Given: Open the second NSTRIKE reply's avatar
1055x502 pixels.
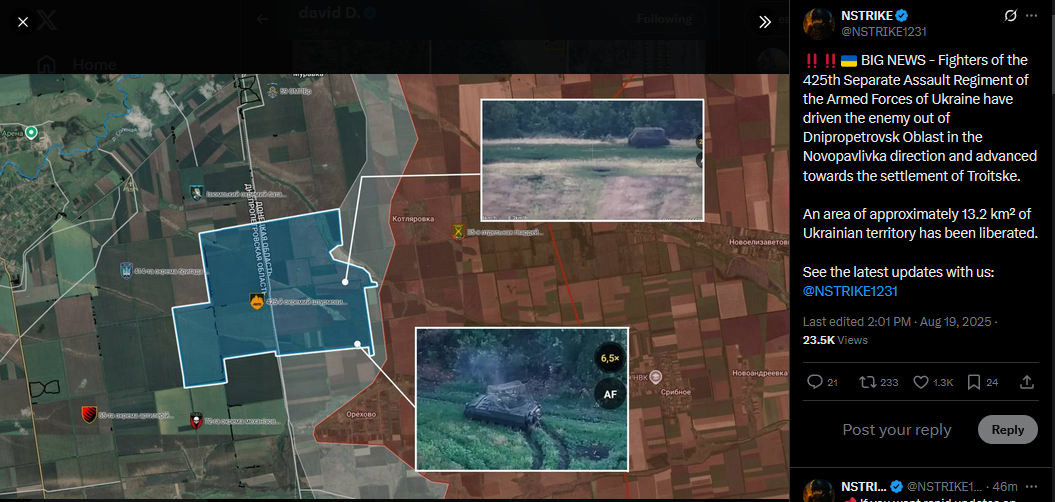Looking at the screenshot, I should [819, 491].
